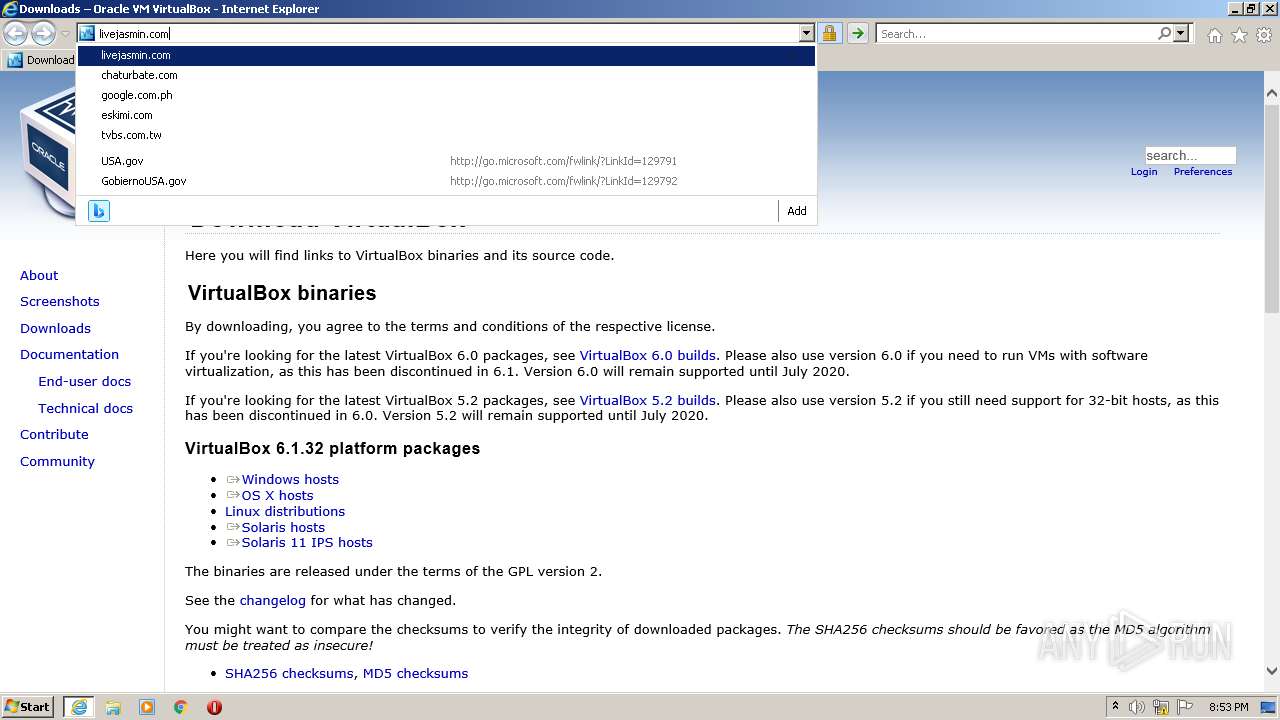Show hidden tray icons arrow

coord(1115,707)
